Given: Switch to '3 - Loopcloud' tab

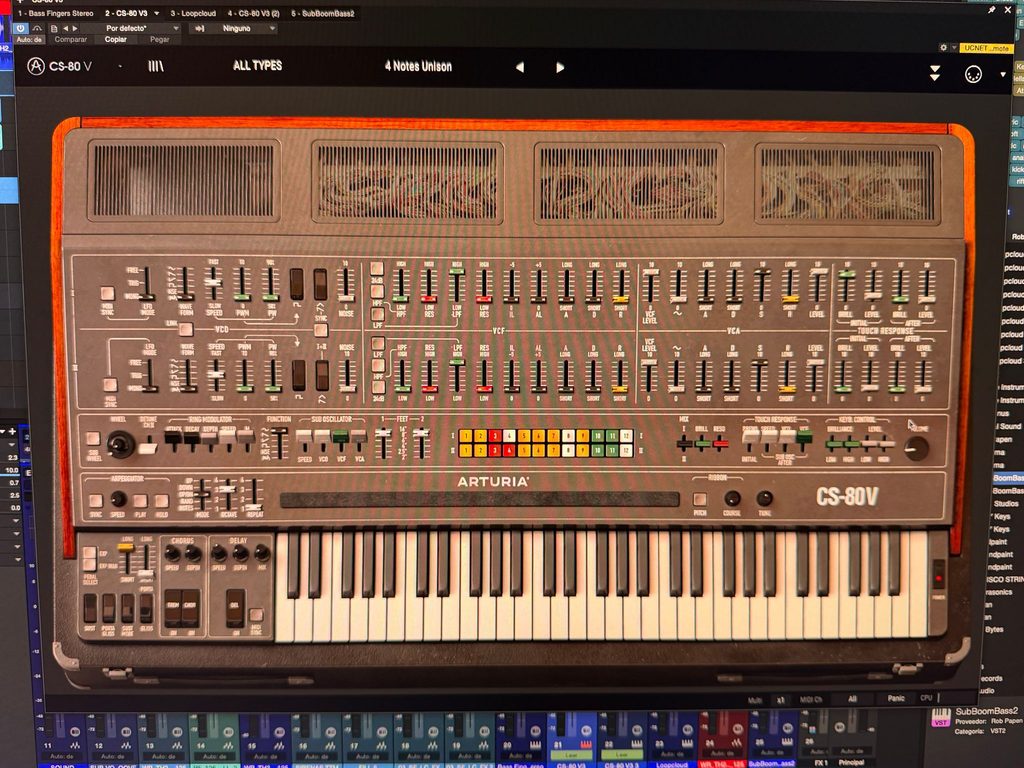Looking at the screenshot, I should (193, 13).
